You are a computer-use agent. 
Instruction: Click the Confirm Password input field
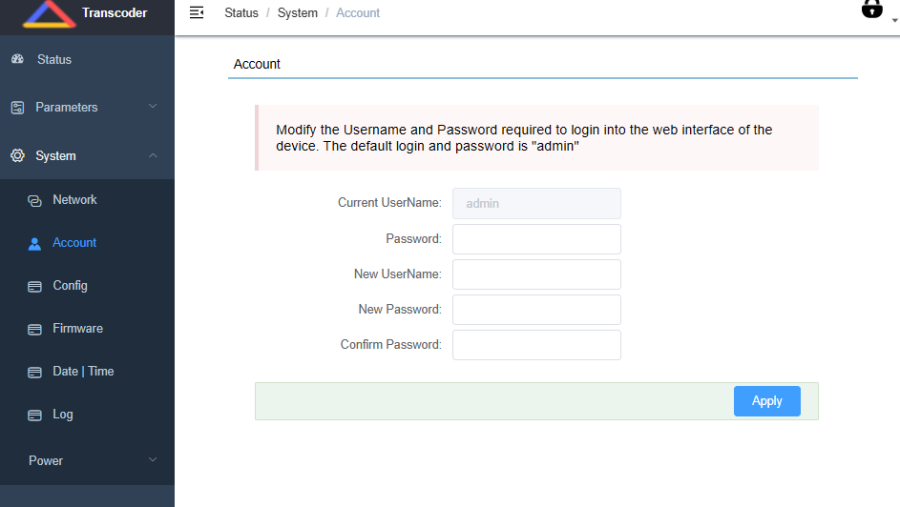pyautogui.click(x=536, y=345)
